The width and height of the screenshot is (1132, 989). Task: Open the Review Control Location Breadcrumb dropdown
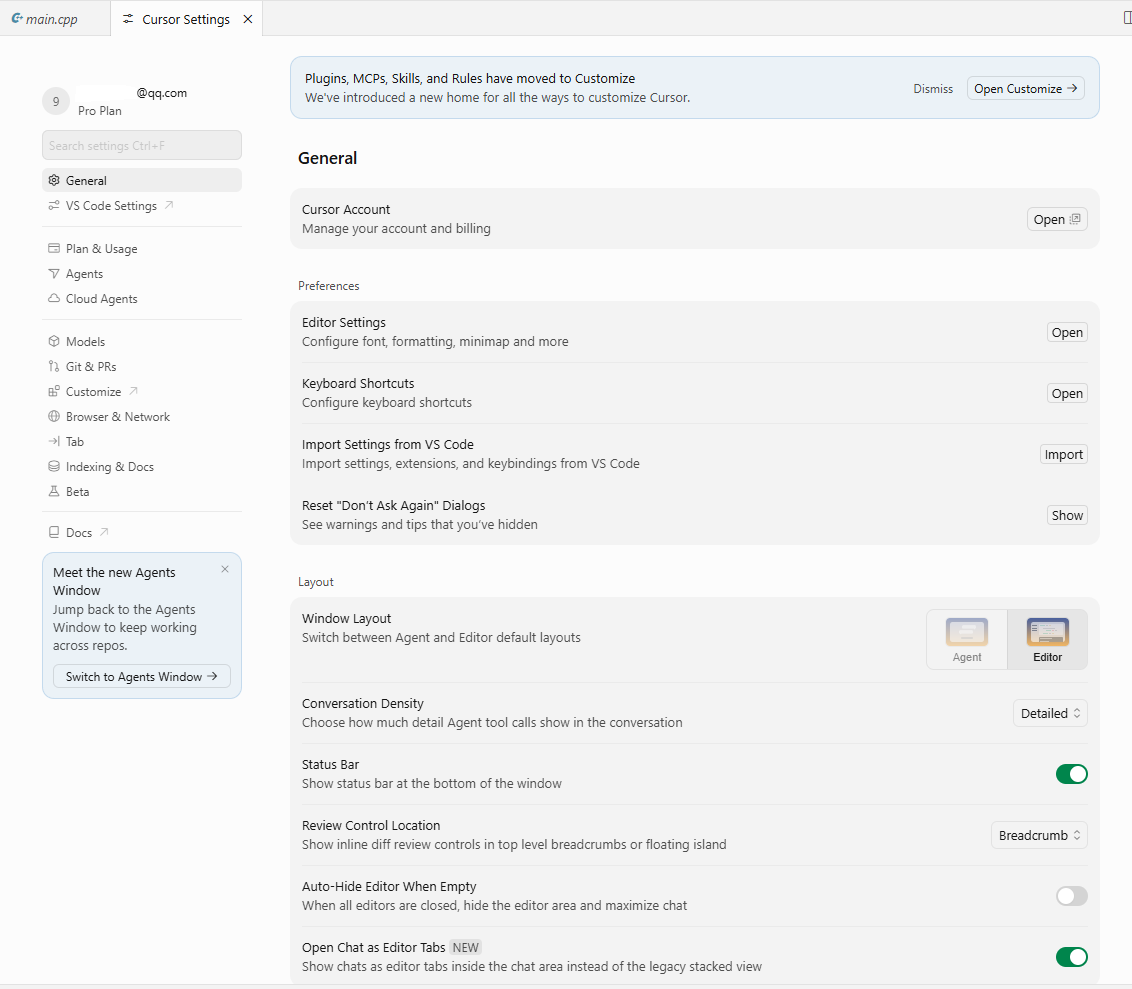1040,835
